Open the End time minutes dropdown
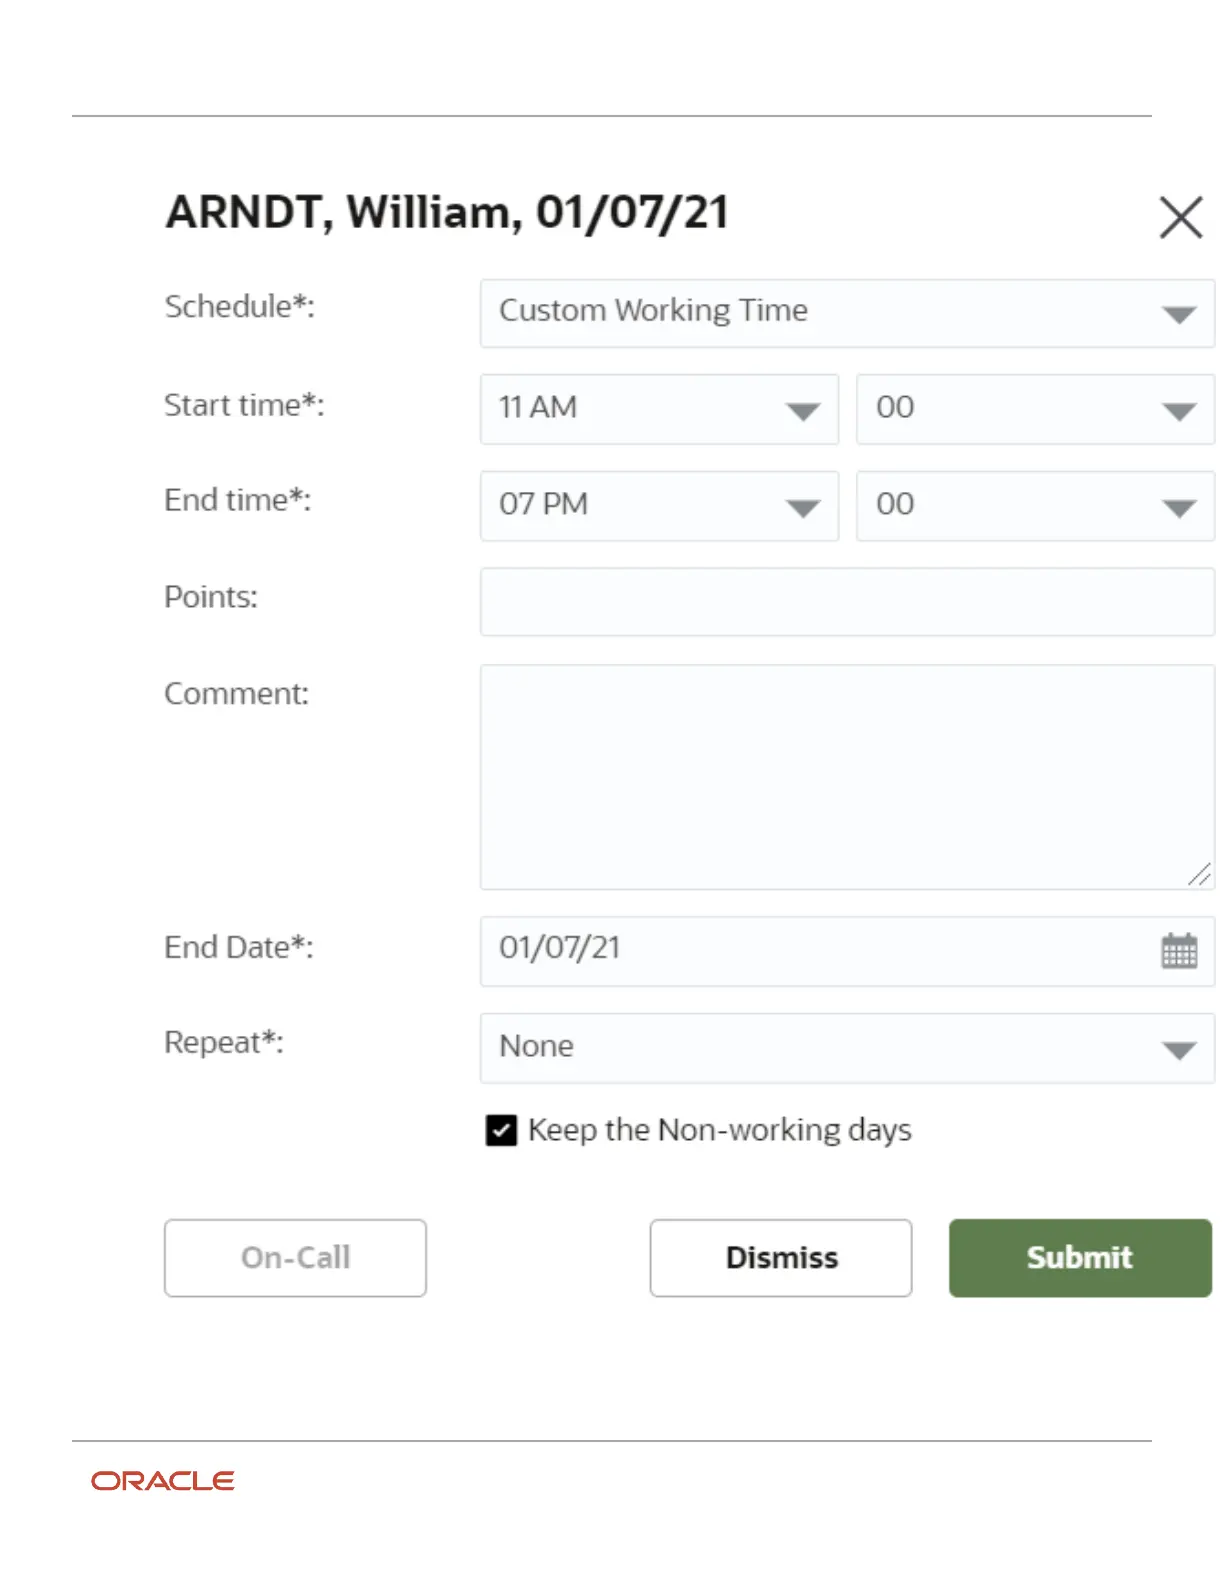Viewport: 1224px width, 1584px height. [x=1179, y=508]
